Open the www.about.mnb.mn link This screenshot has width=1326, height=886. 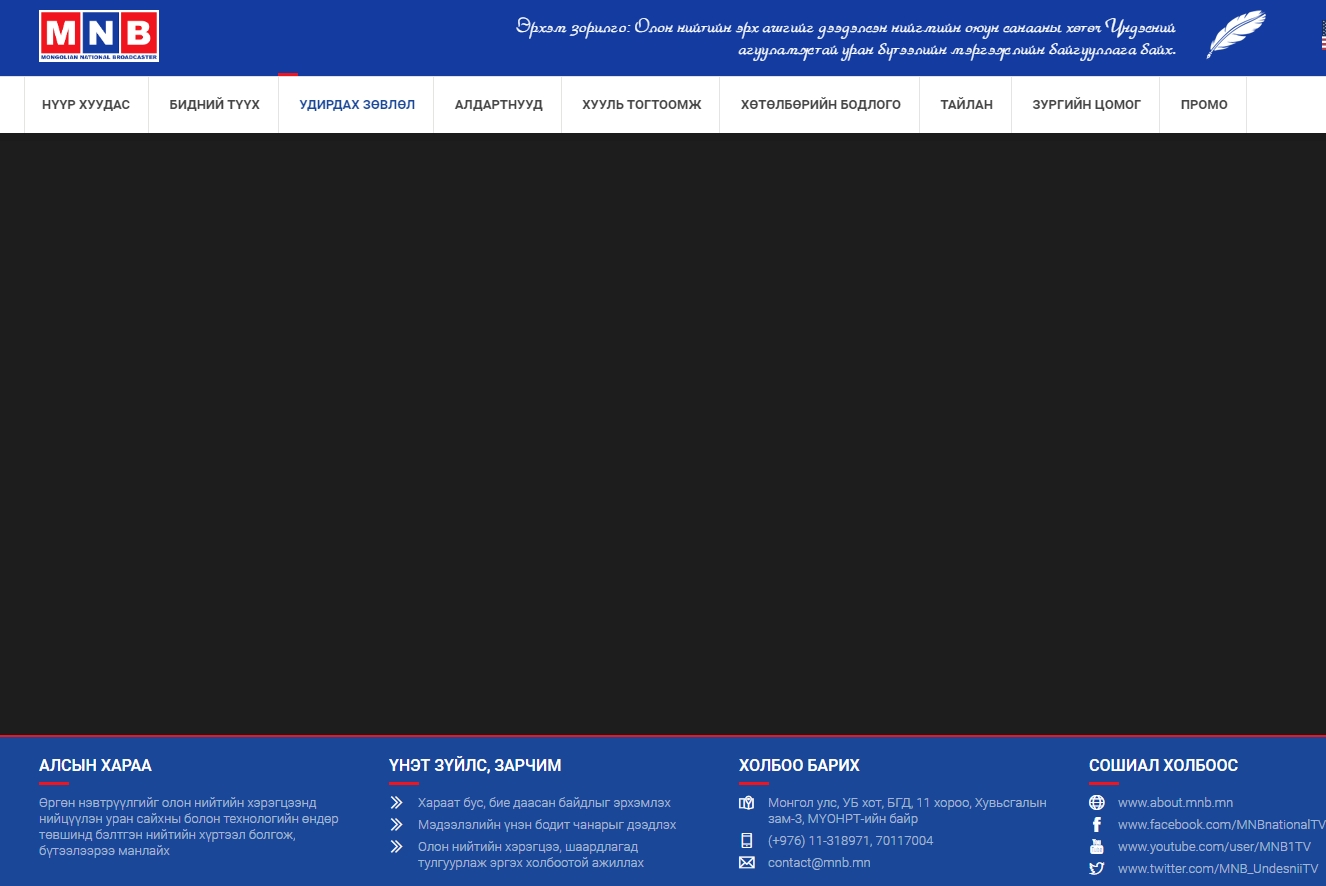1175,802
